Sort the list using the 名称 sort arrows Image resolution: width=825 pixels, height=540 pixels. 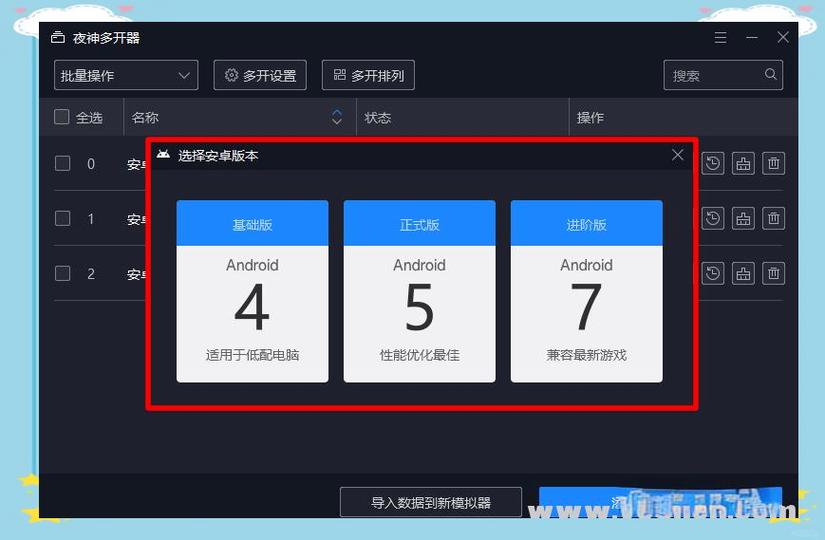337,117
